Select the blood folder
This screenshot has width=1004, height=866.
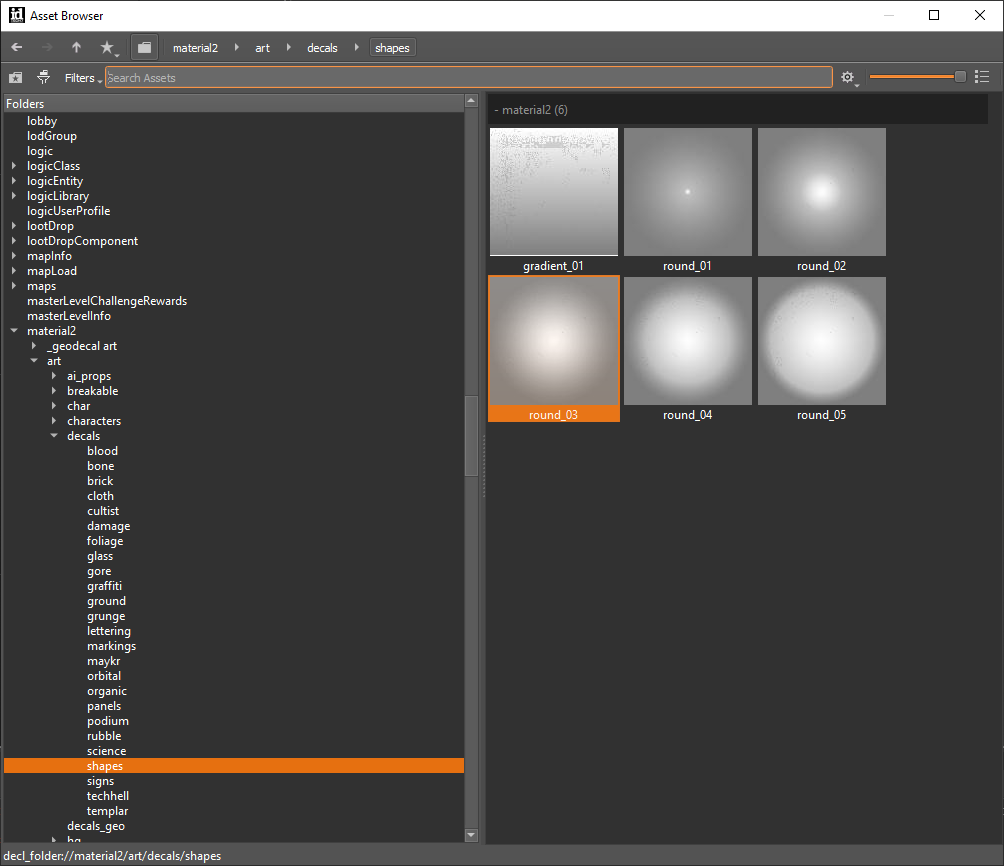point(102,451)
